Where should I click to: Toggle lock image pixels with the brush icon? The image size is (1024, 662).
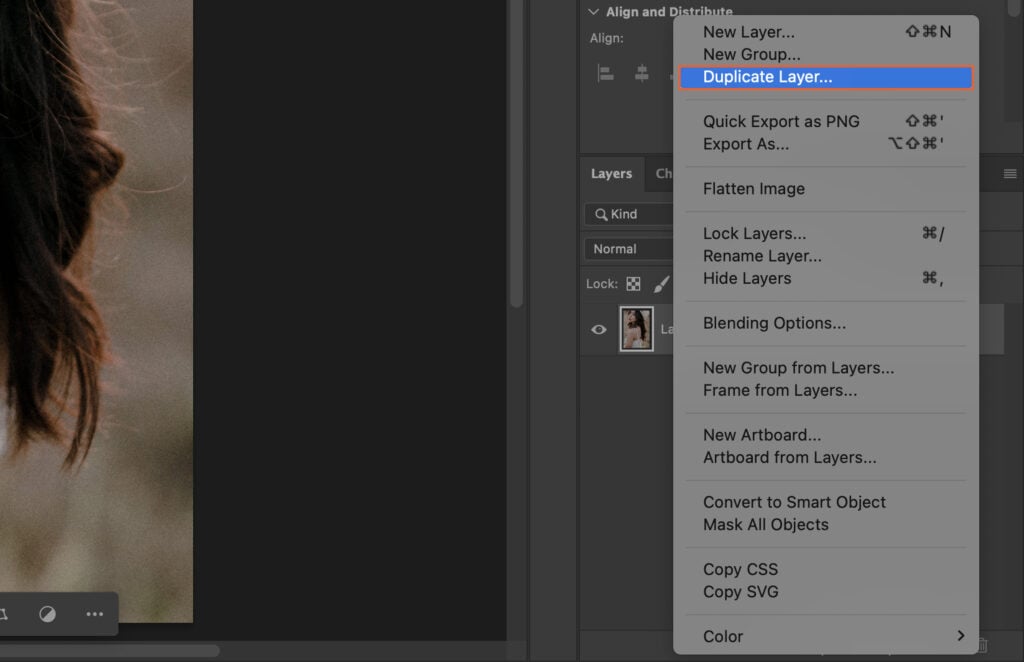(661, 283)
